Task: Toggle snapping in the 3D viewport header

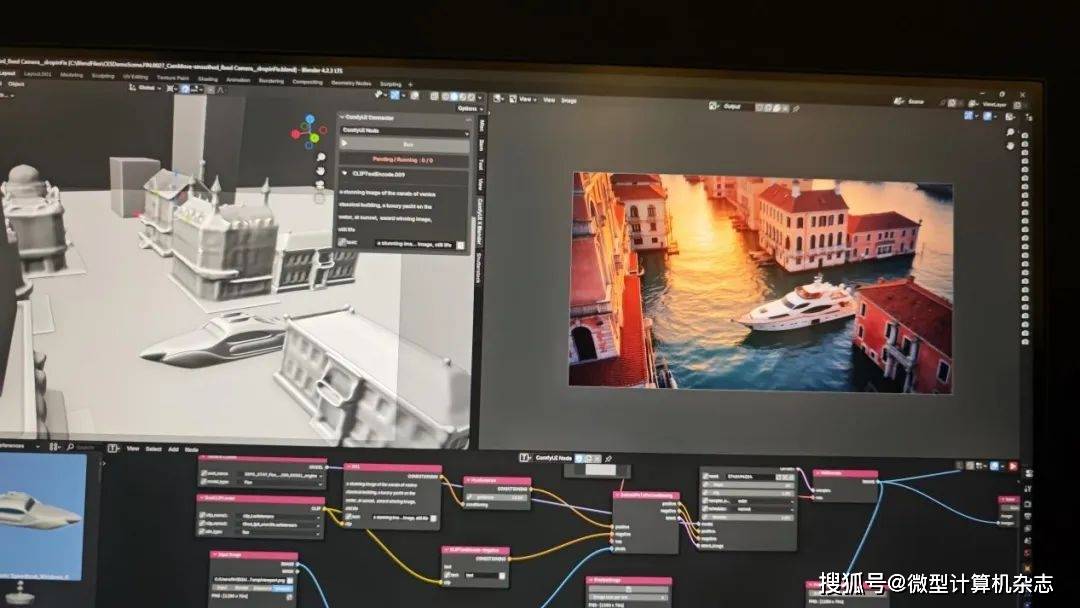Action: click(x=185, y=89)
